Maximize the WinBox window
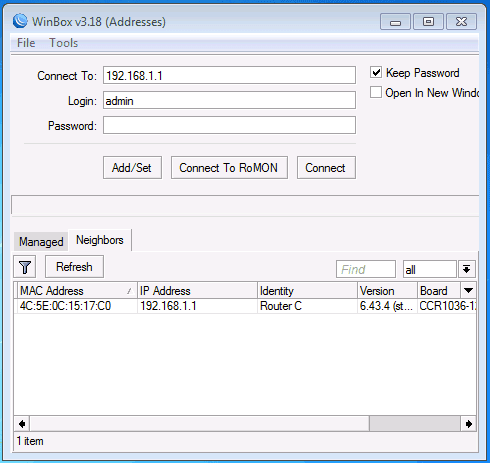Screen dimensions: 490x463 (x=428, y=22)
